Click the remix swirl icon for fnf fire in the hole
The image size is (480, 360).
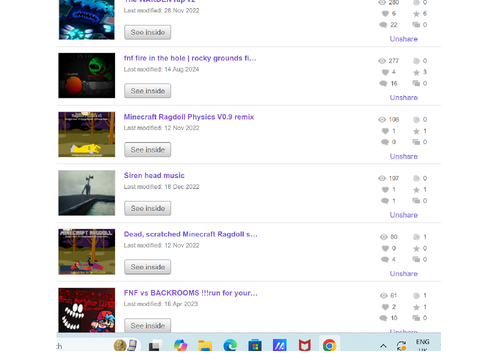(x=416, y=61)
